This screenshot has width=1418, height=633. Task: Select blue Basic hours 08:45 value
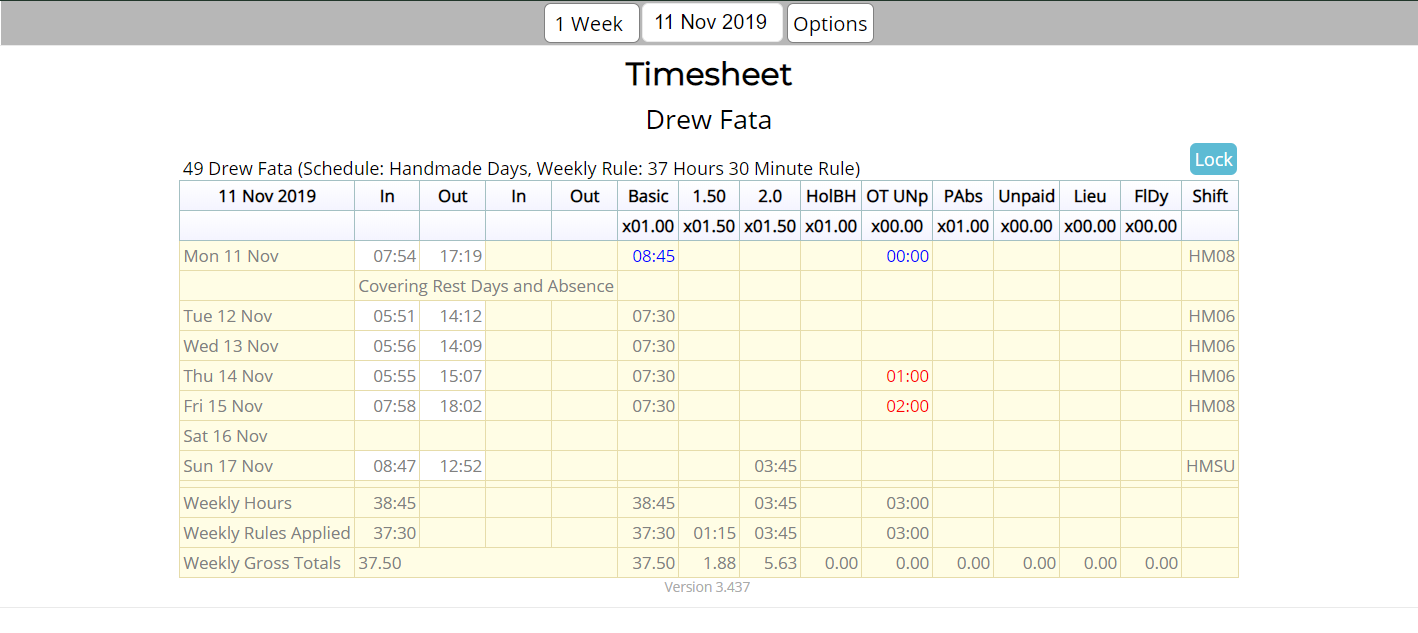[653, 256]
